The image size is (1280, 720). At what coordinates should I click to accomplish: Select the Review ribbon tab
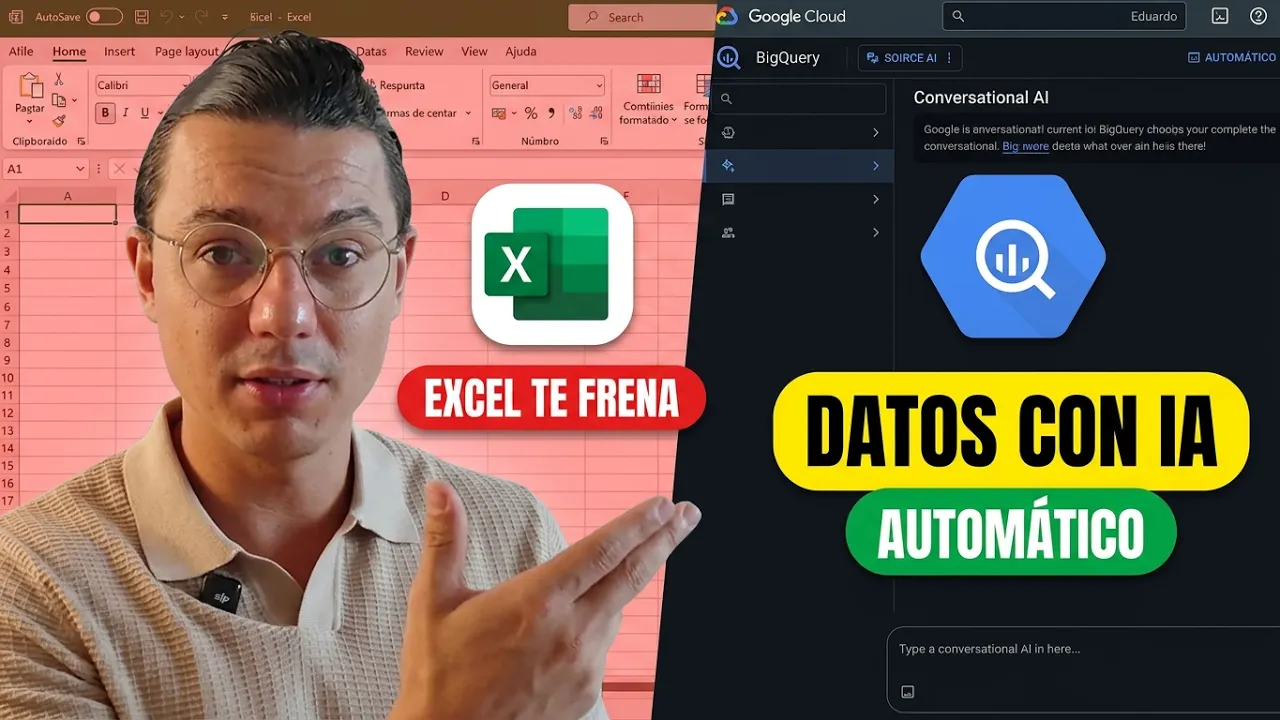point(424,52)
